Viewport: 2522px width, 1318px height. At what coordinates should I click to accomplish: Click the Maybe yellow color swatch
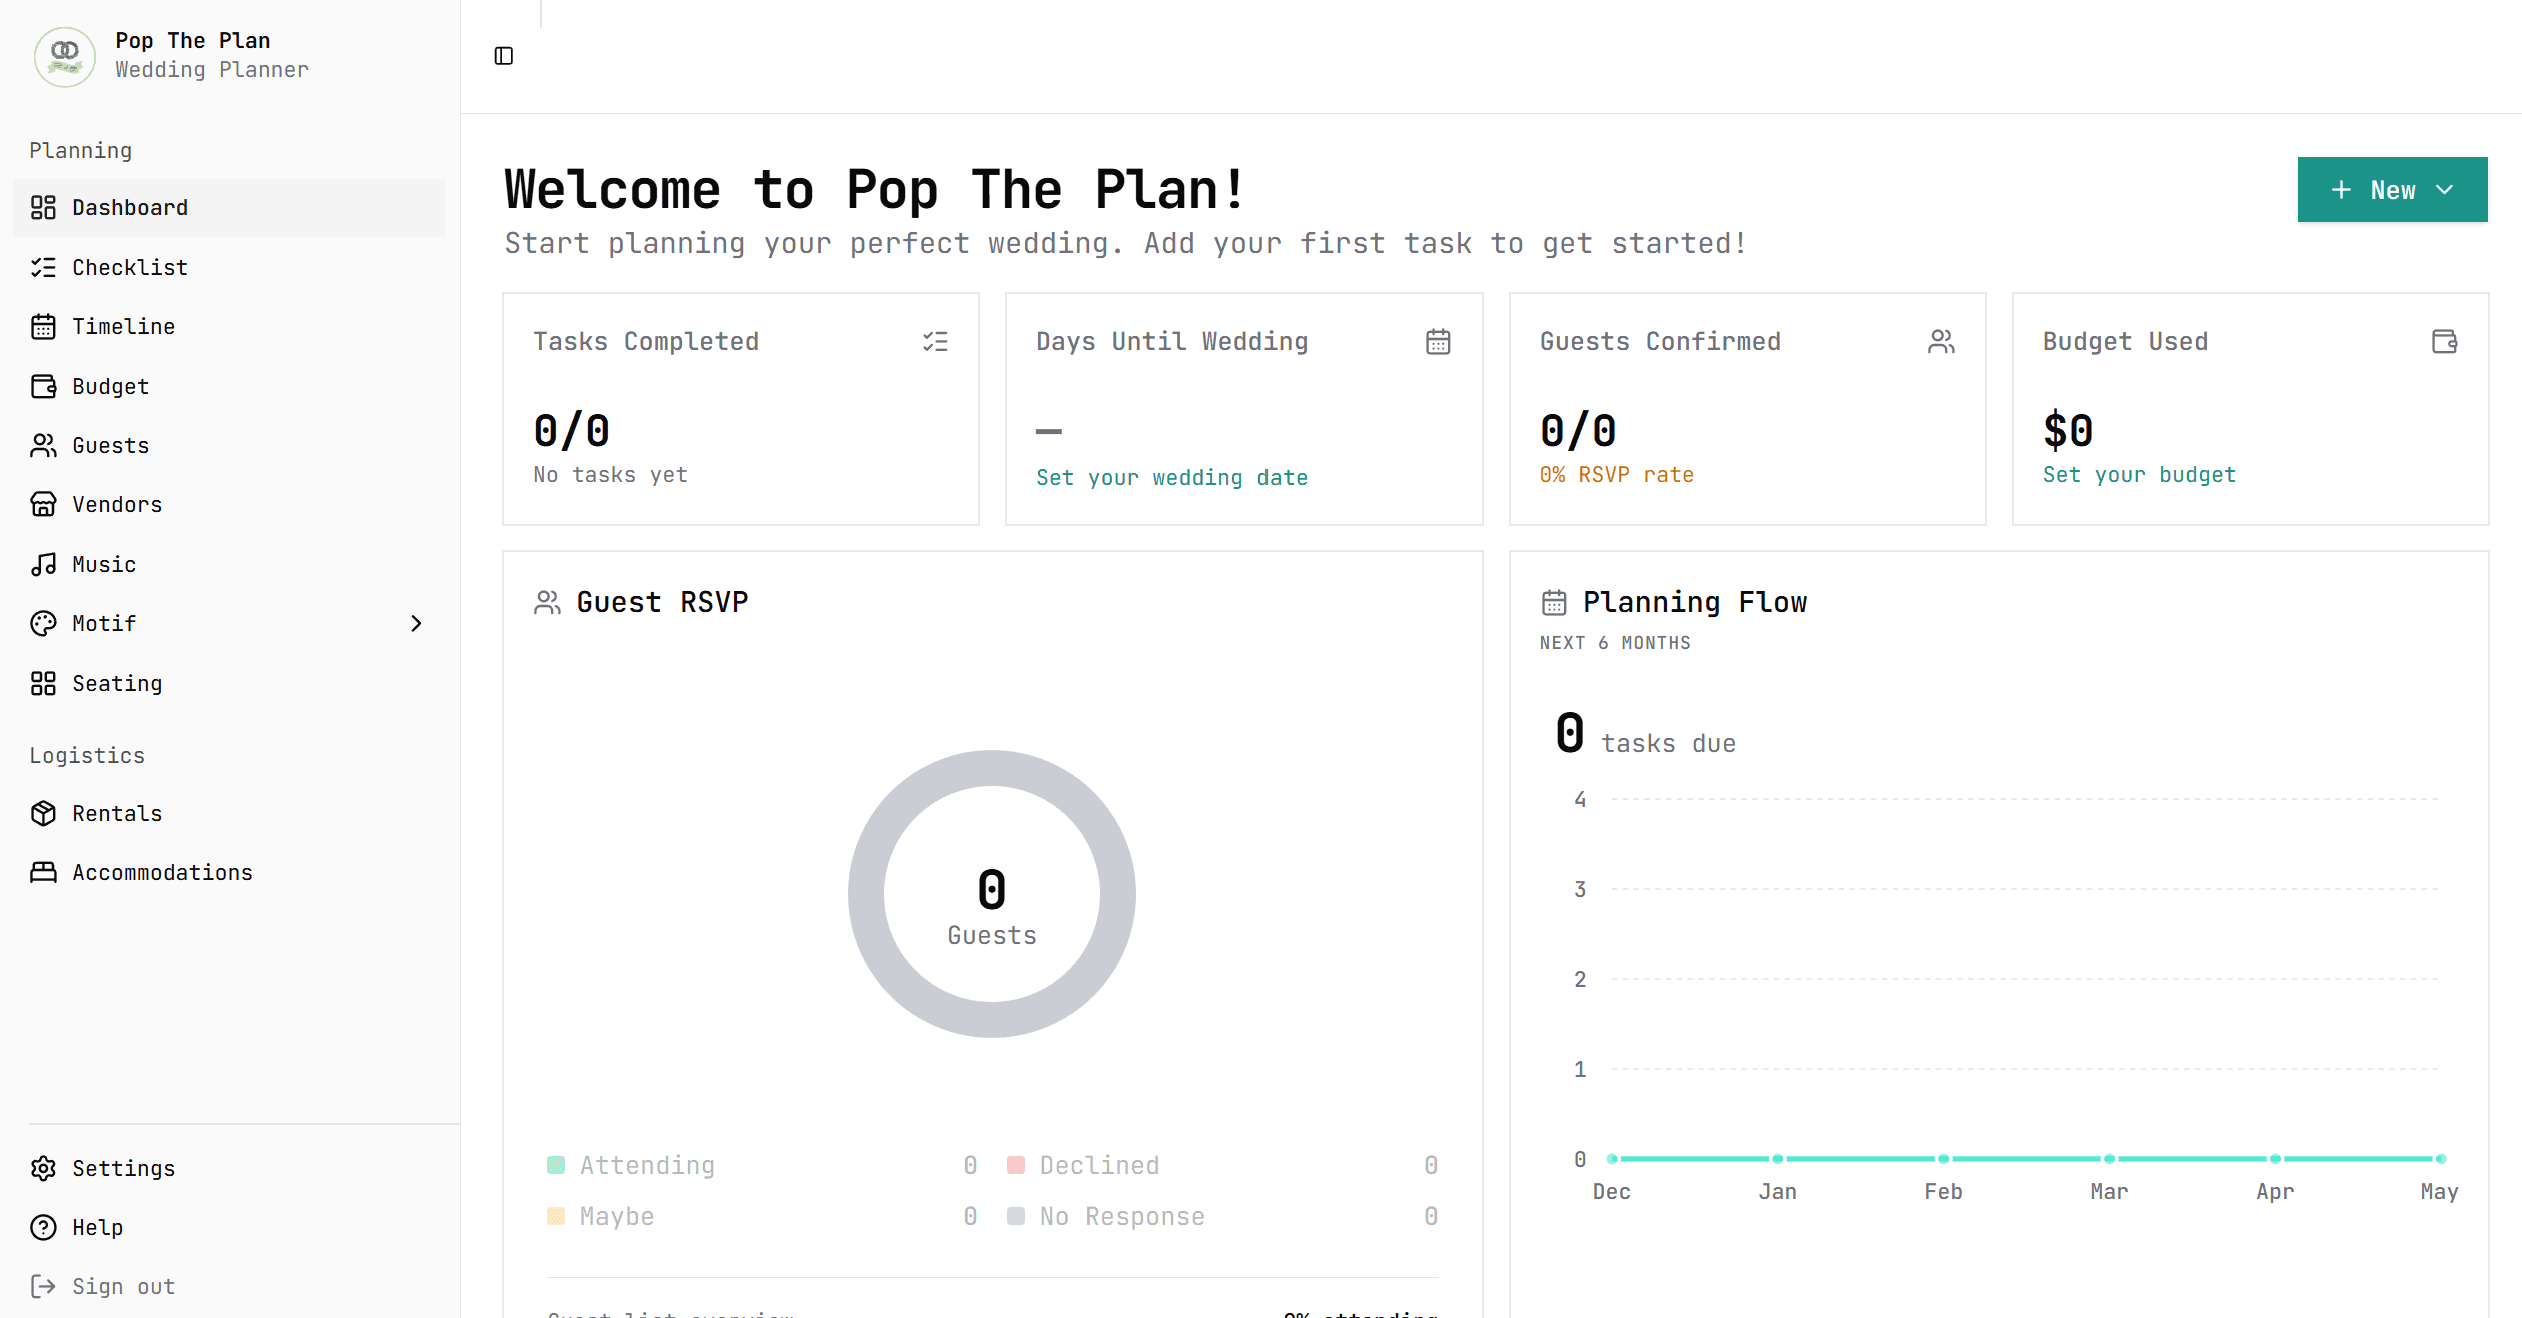coord(556,1216)
